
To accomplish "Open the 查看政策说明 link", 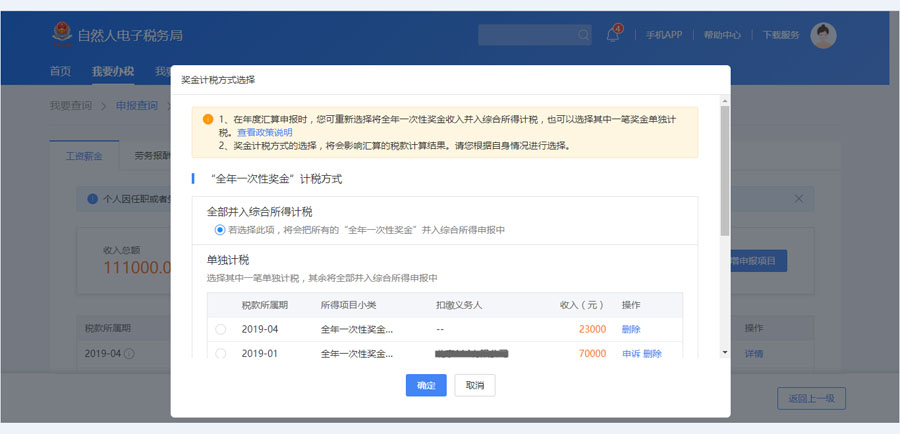I will pyautogui.click(x=265, y=132).
